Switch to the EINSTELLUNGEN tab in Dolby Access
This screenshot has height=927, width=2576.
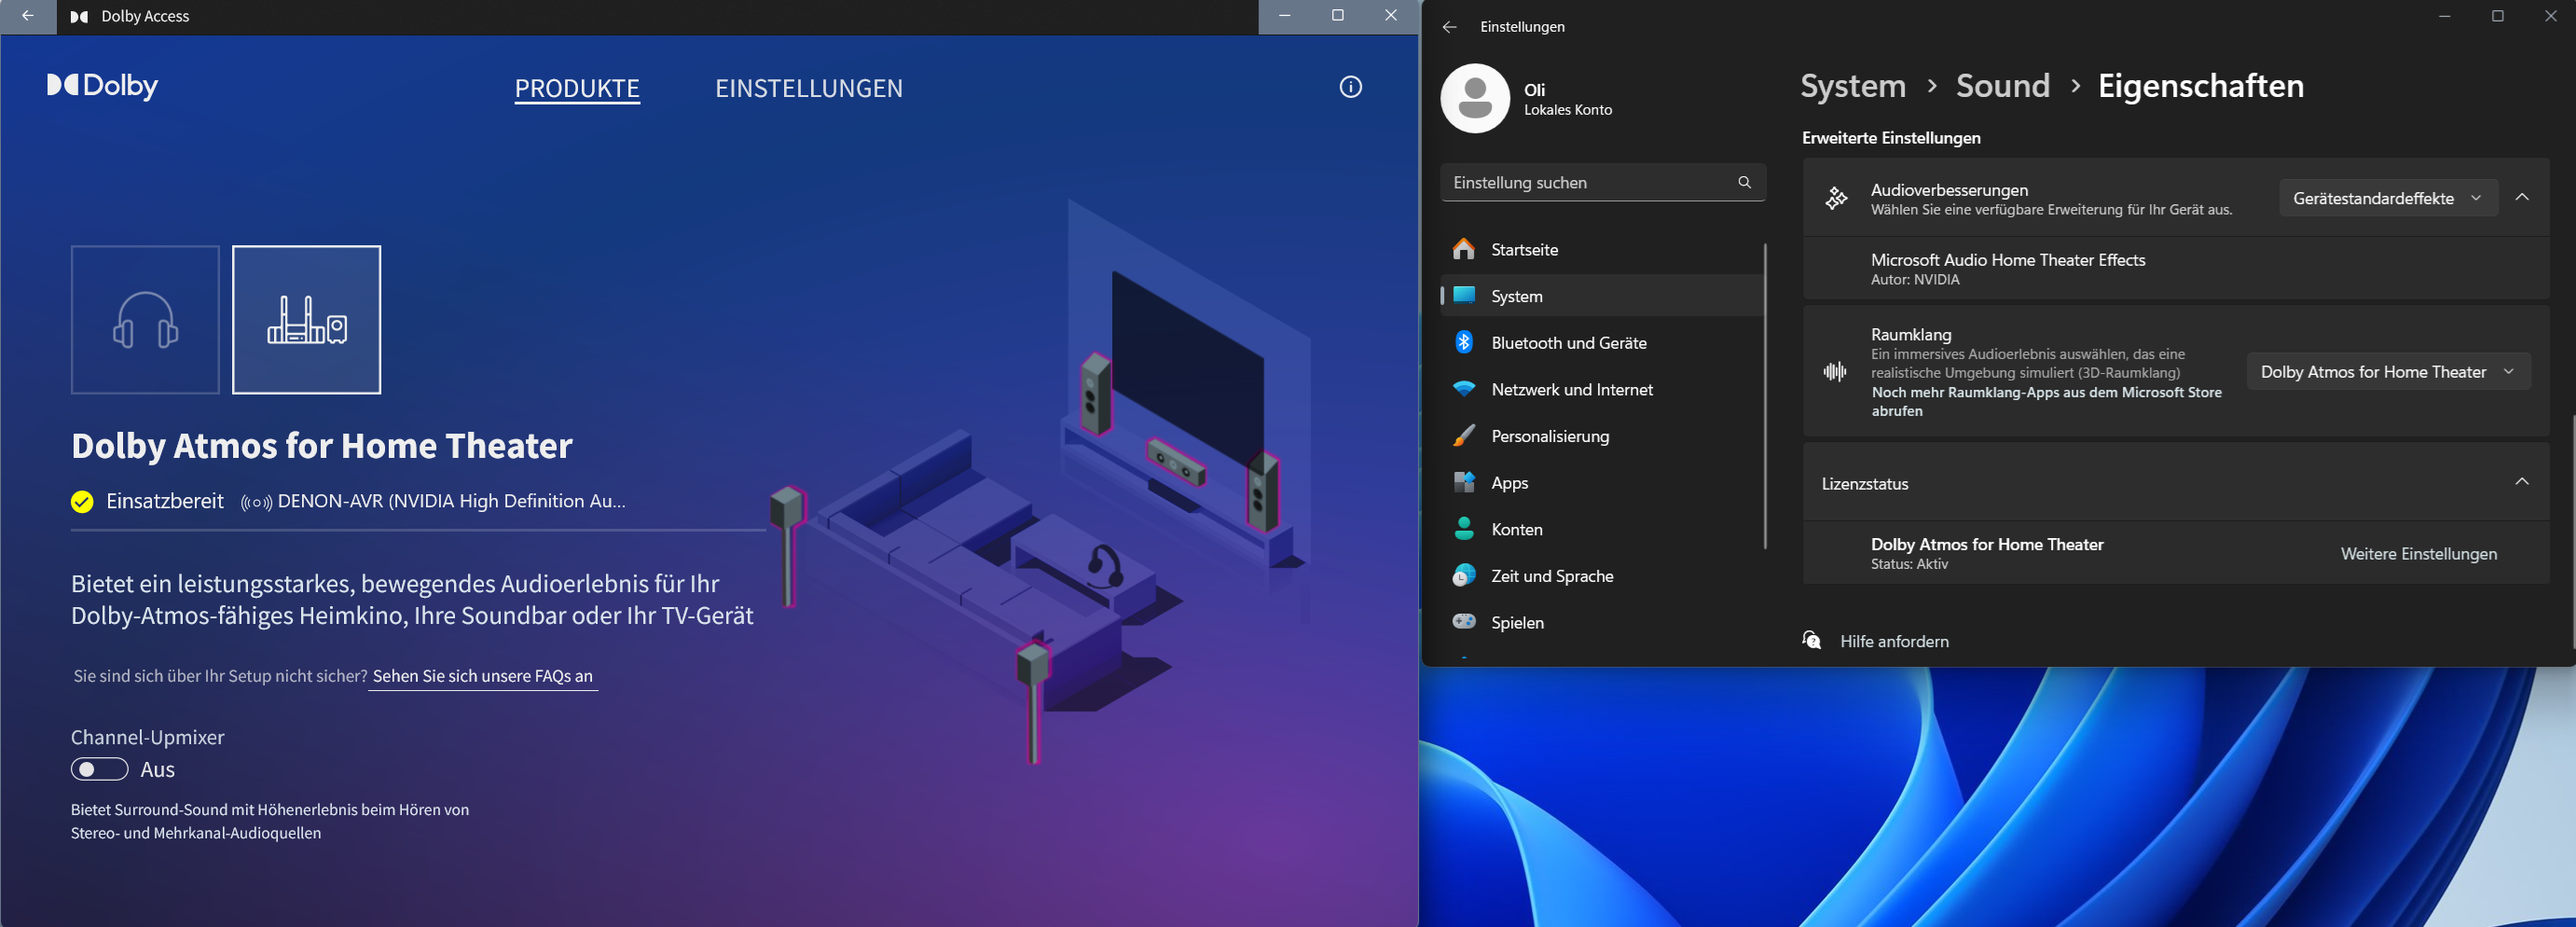click(x=808, y=88)
